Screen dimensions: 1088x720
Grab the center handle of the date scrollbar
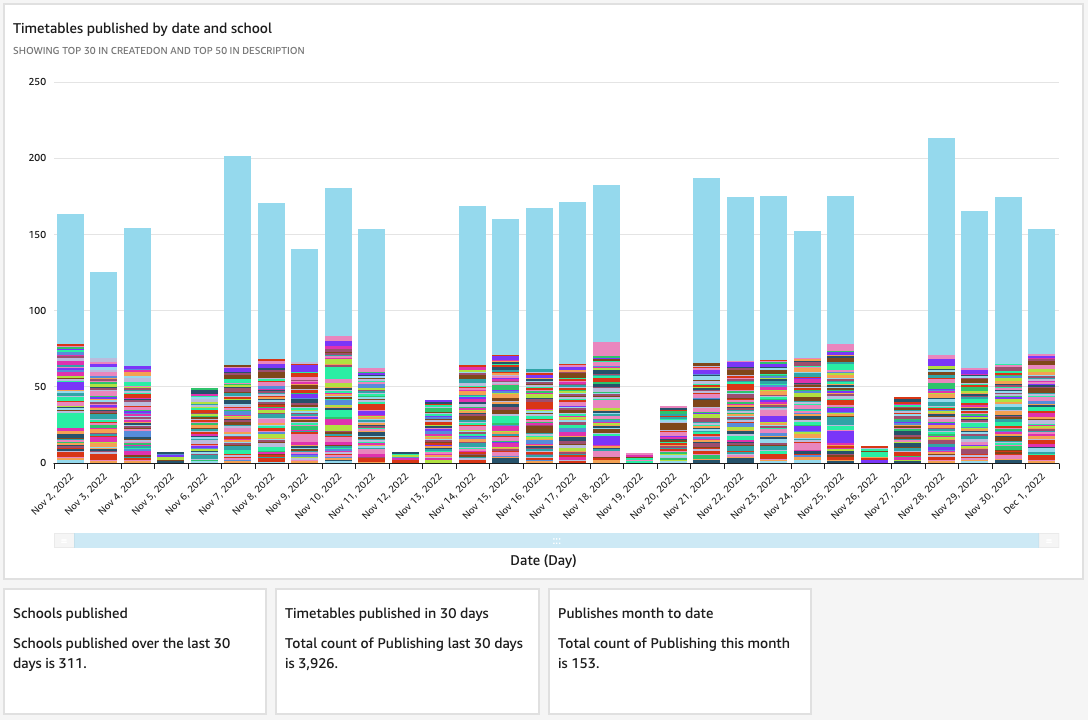pyautogui.click(x=556, y=540)
